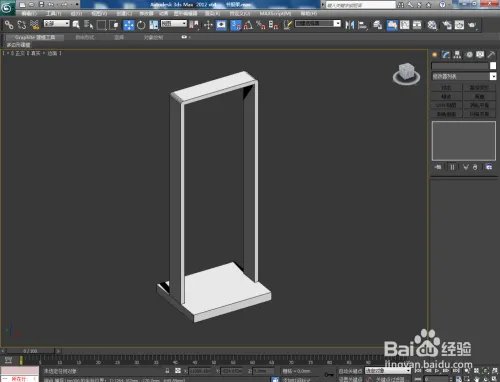Screen dimensions: 500x382
Task: Open named selection sets dropdown
Action: coord(318,23)
